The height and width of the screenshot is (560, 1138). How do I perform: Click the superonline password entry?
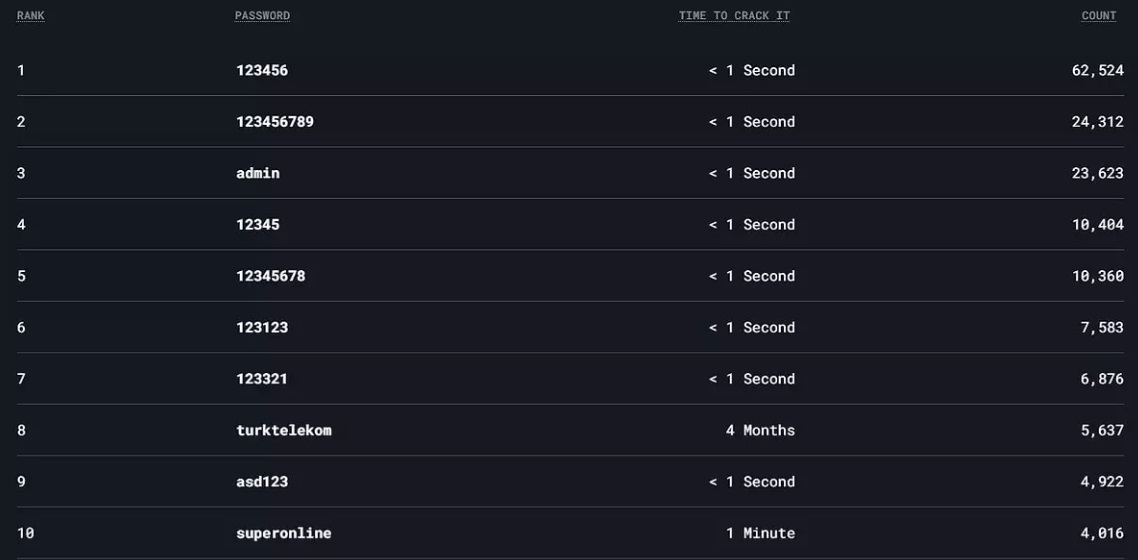point(284,534)
